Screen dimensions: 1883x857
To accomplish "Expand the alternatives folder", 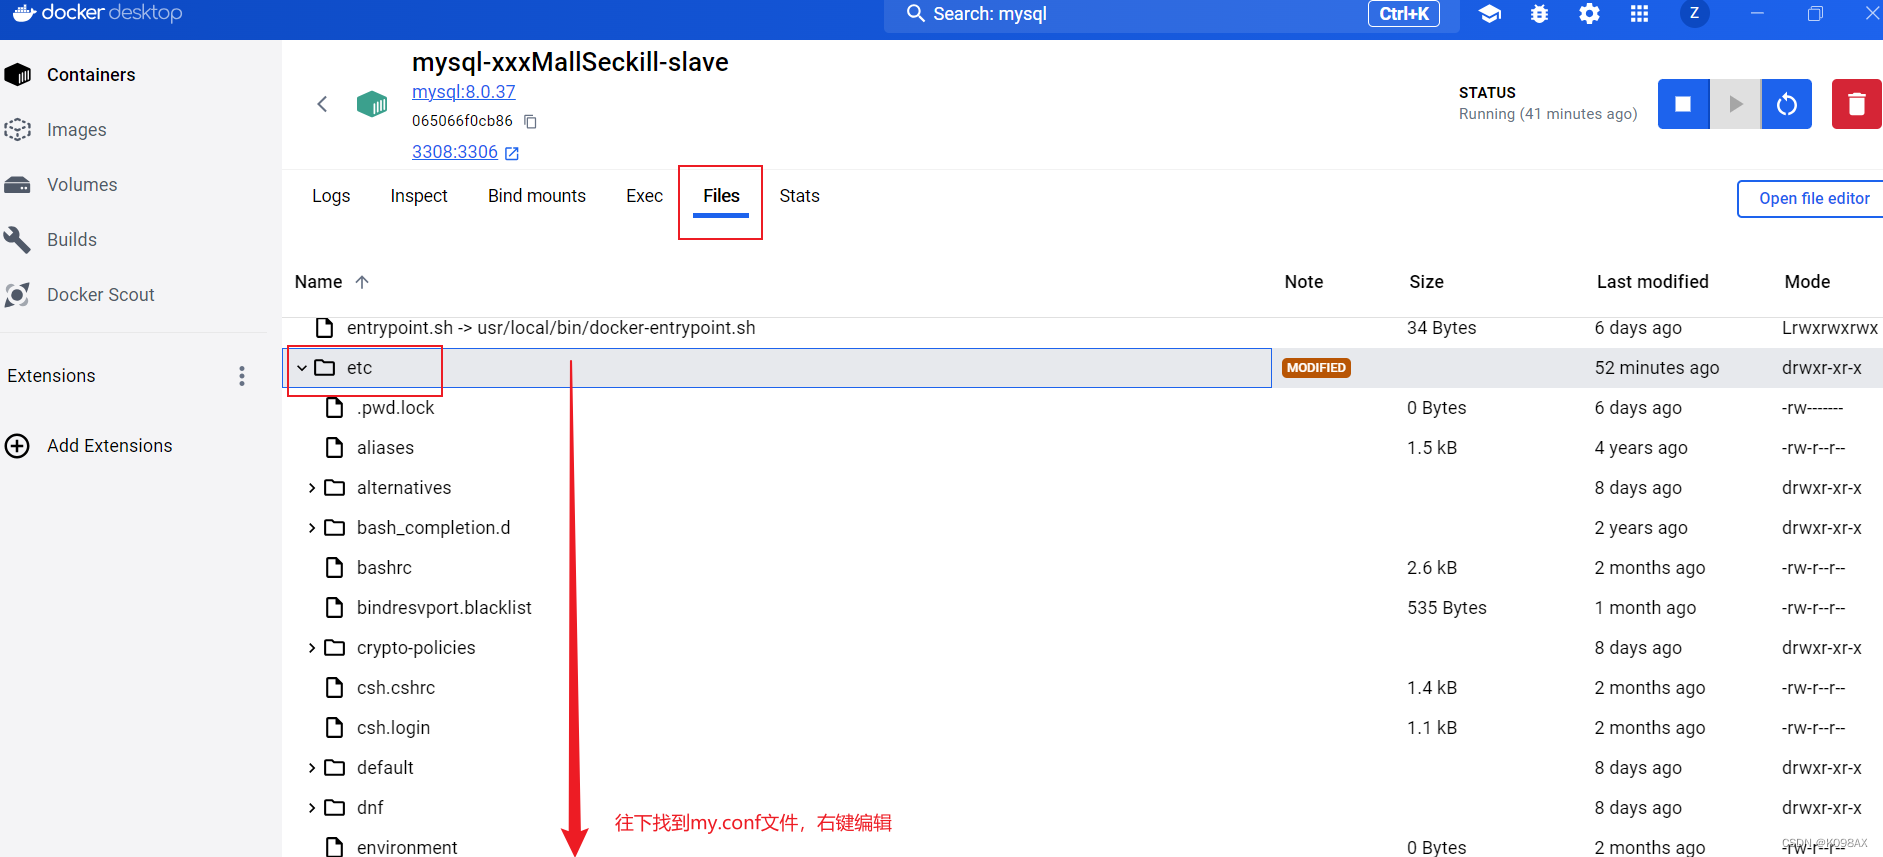I will [x=312, y=488].
